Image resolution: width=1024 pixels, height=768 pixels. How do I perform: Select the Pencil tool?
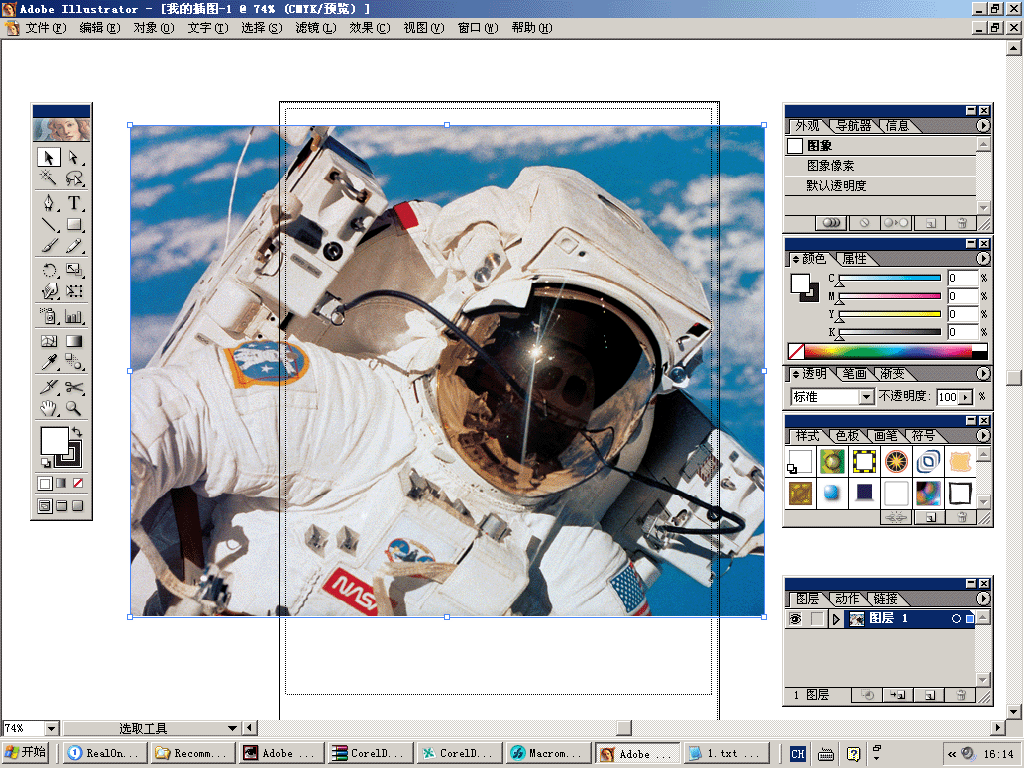coord(74,246)
